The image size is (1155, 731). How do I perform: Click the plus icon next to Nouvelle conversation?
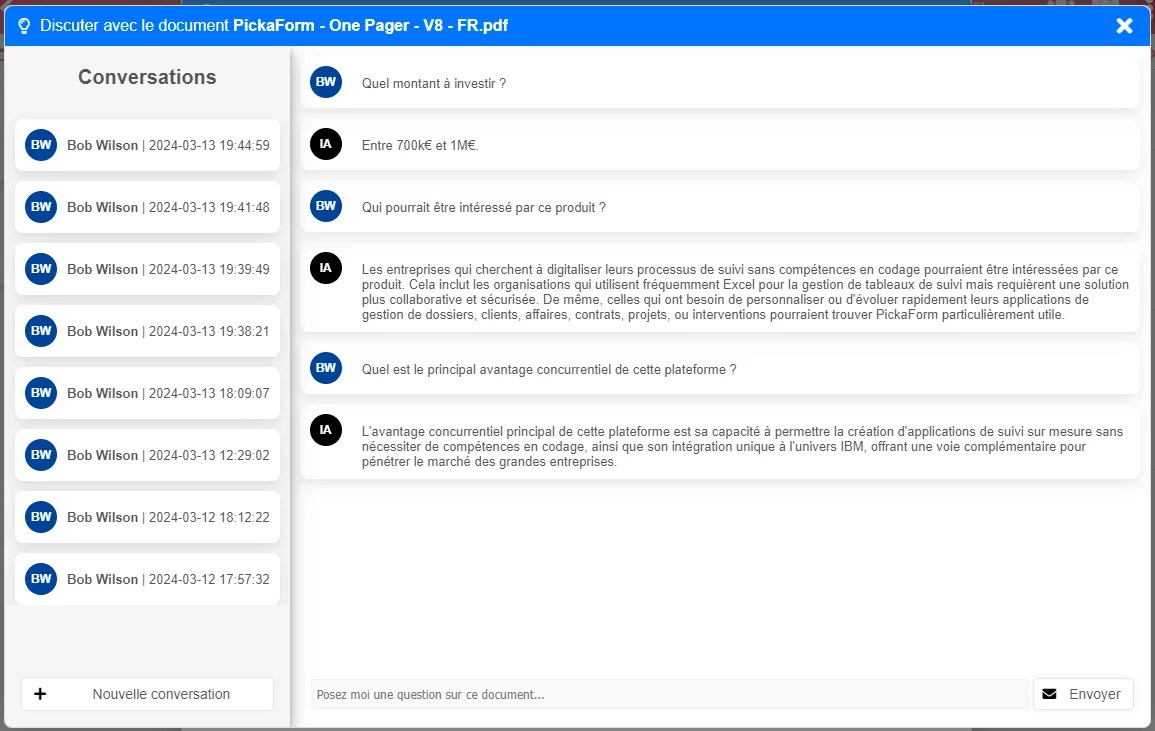(40, 693)
